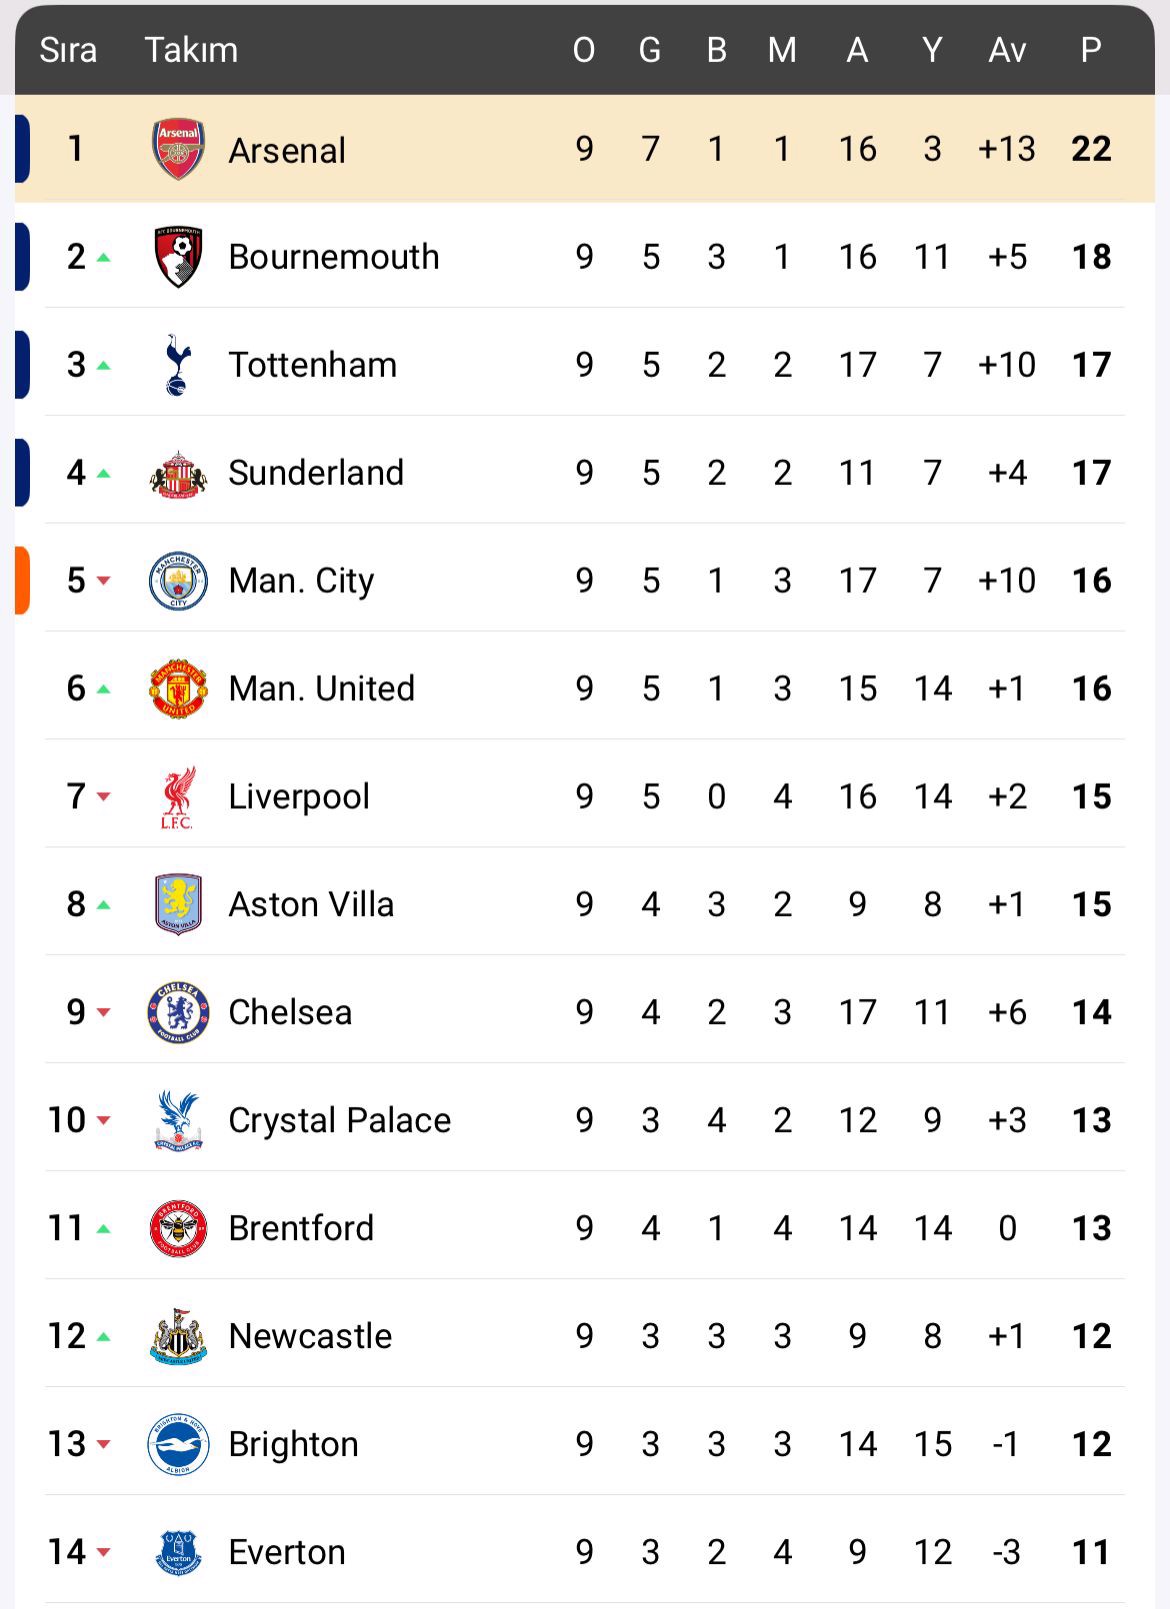Sort by the Av goal difference header

tap(1007, 50)
